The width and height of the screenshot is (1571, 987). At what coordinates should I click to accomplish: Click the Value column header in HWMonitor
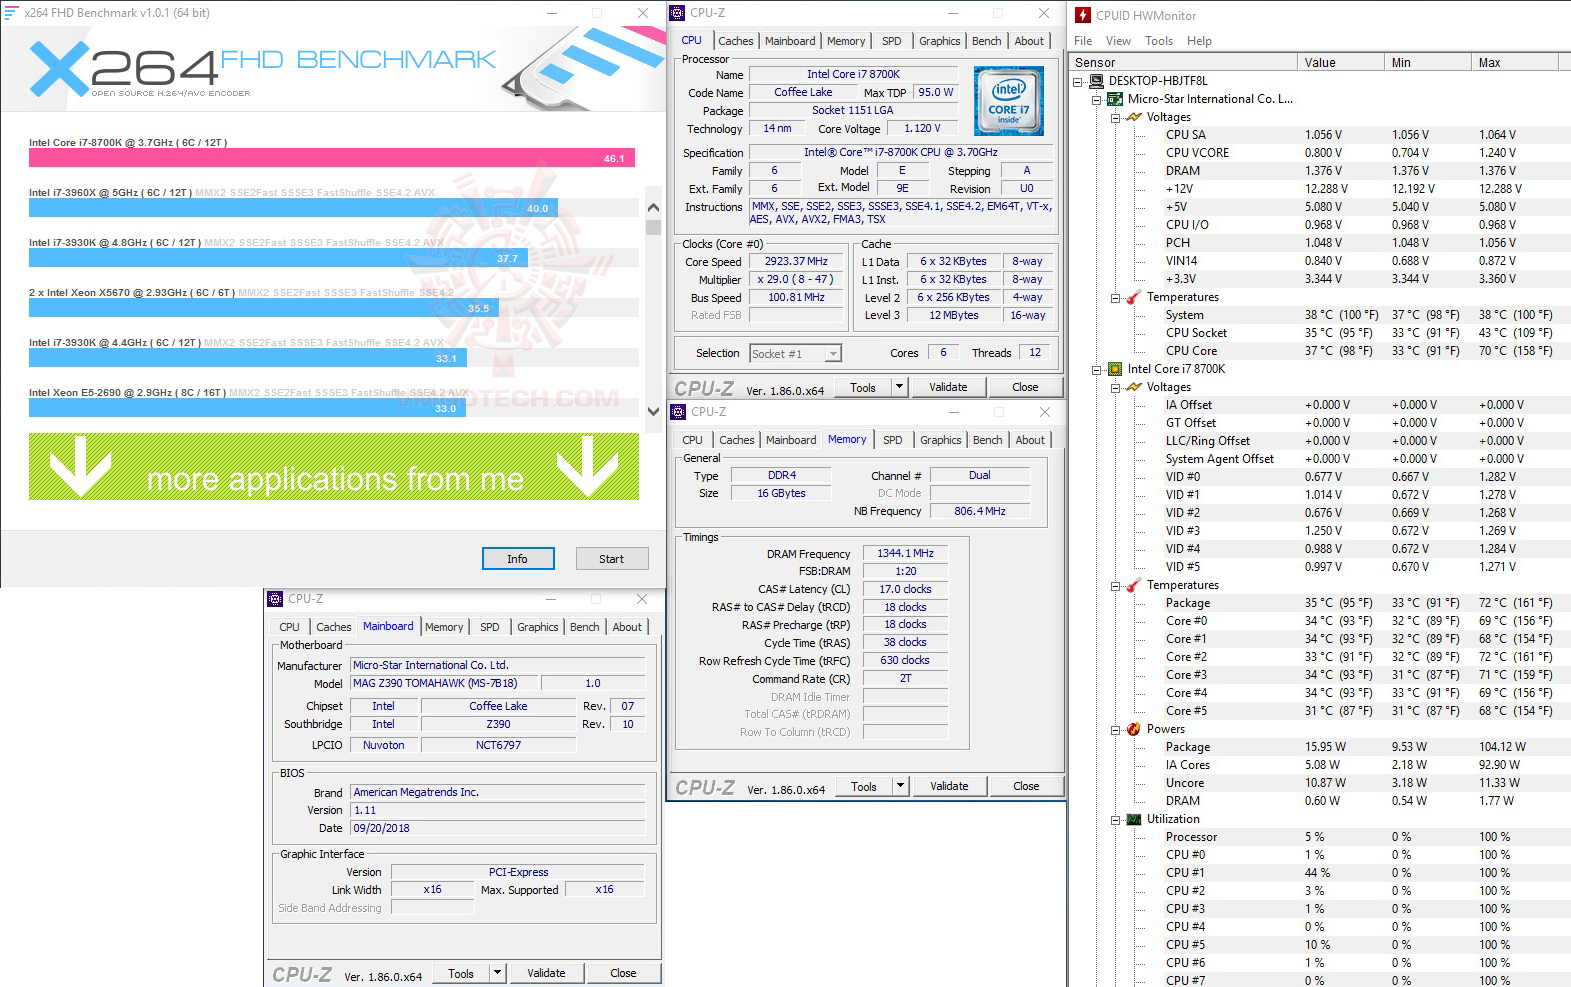pos(1340,62)
